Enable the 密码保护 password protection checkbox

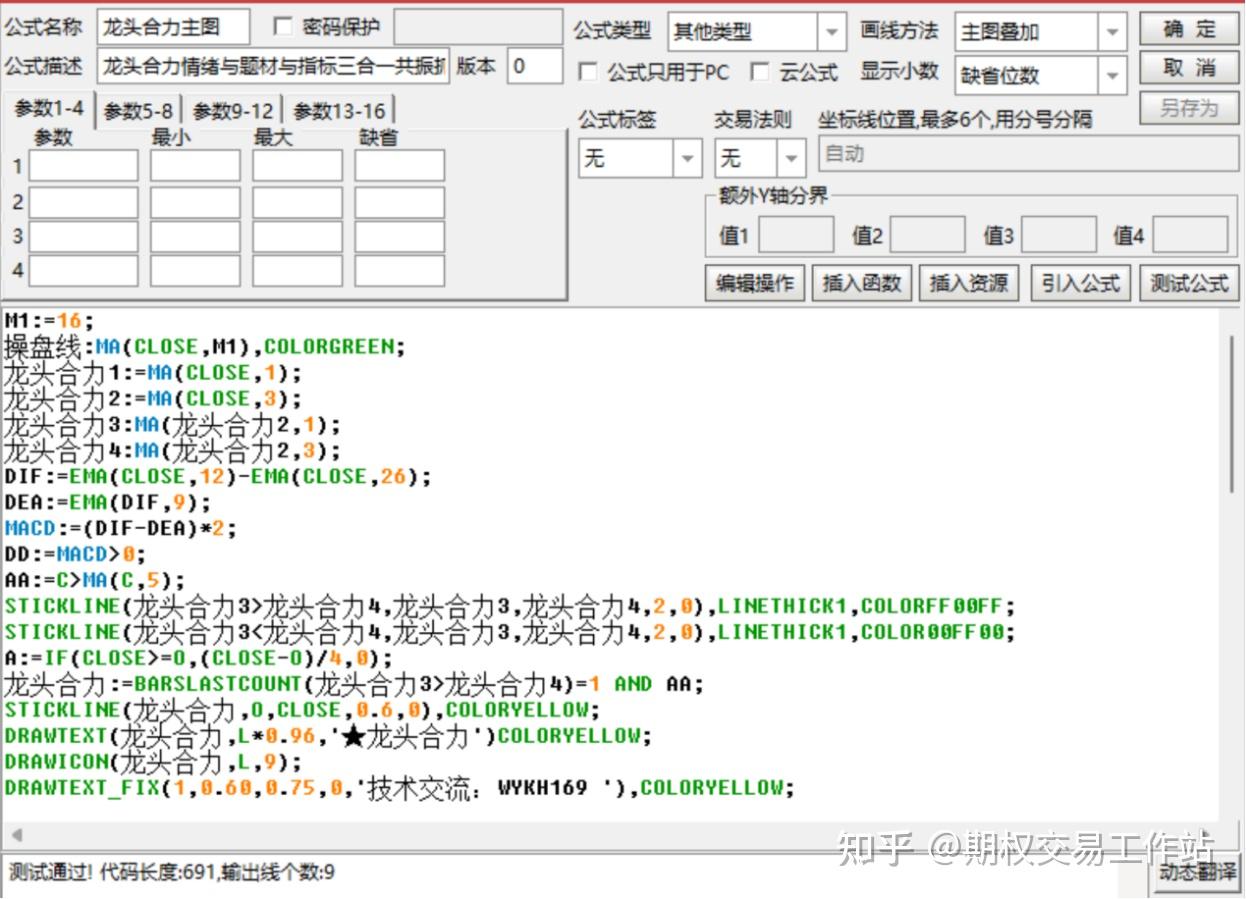(283, 27)
